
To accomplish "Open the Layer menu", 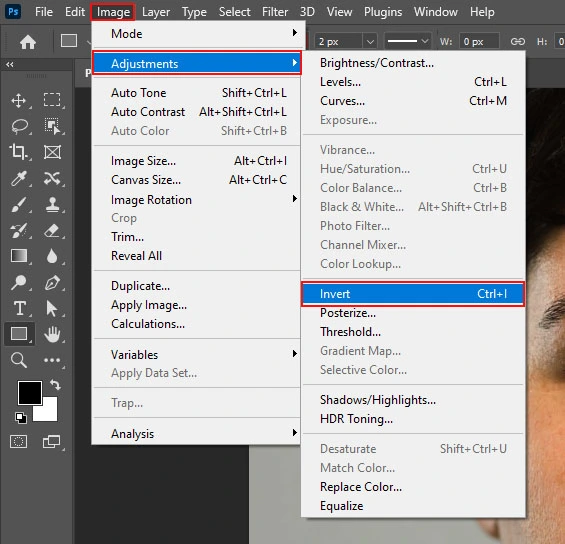I will coord(156,12).
